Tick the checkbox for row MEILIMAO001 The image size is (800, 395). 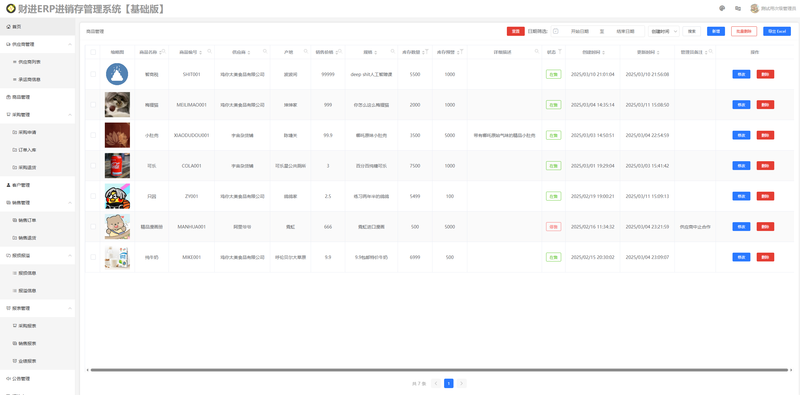point(93,105)
